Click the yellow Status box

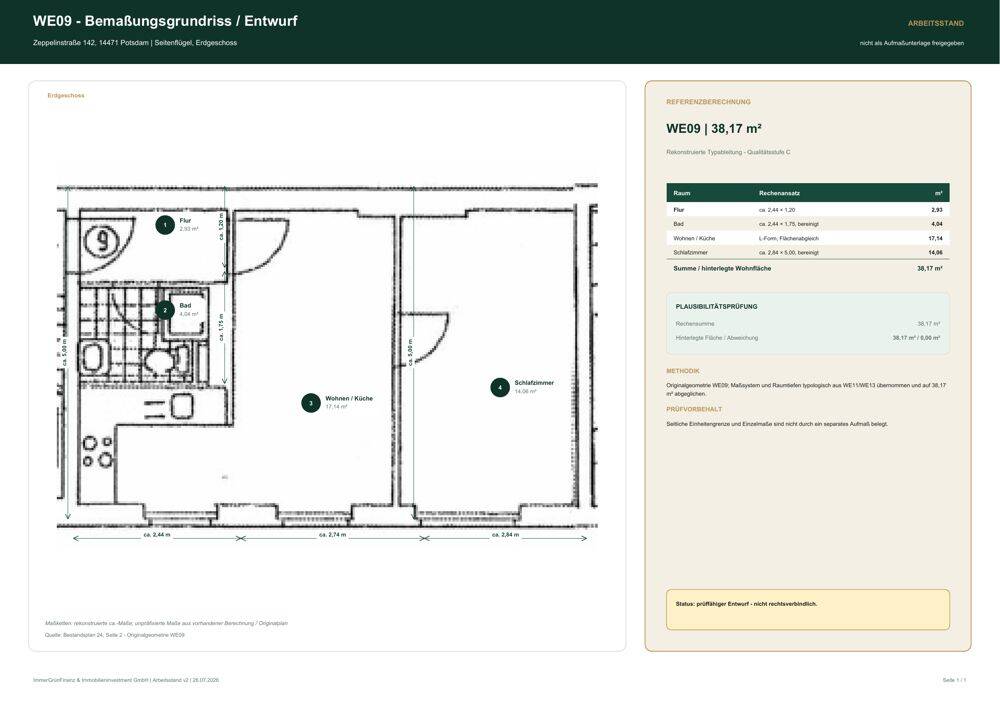(x=807, y=610)
